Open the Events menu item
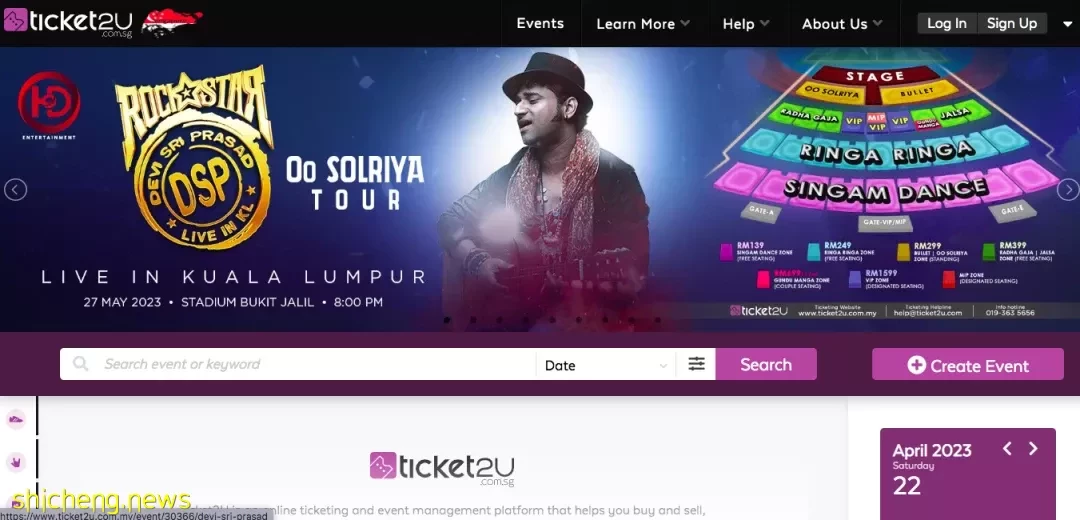The width and height of the screenshot is (1080, 520). pos(540,23)
